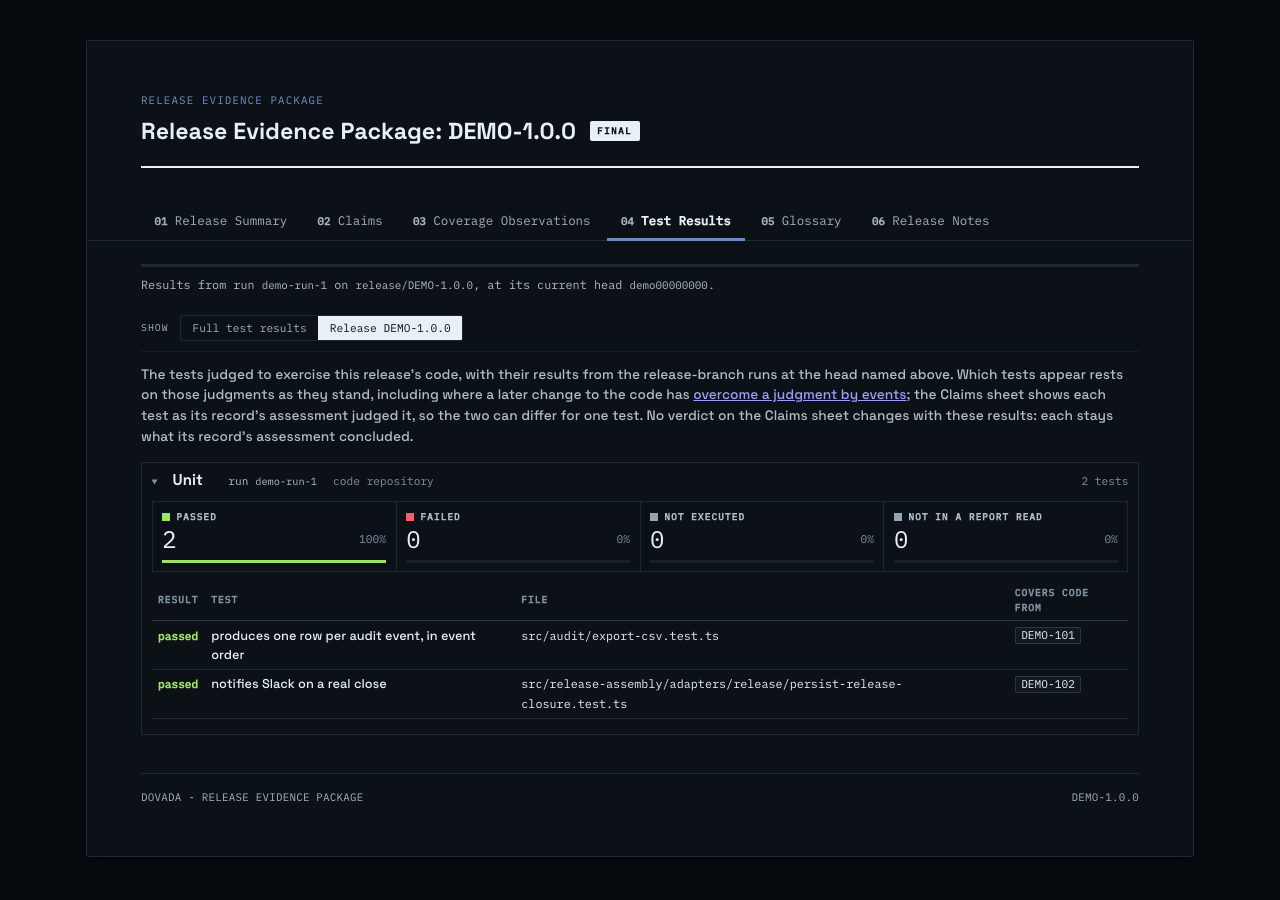Click the Result column header
This screenshot has width=1280, height=900.
tap(178, 600)
